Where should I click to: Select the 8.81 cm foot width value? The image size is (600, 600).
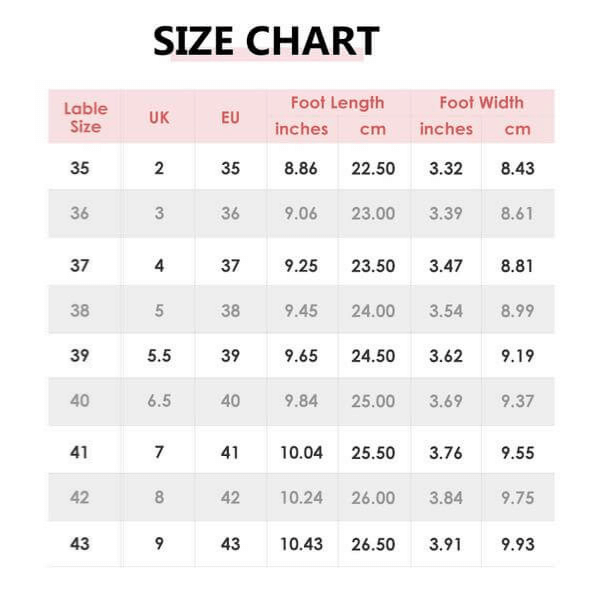coord(517,266)
